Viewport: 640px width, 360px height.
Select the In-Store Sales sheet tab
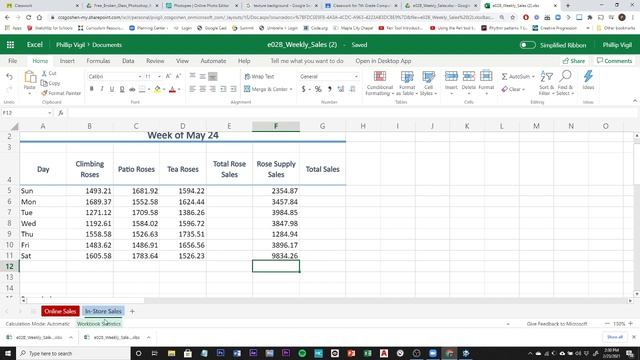click(x=103, y=311)
